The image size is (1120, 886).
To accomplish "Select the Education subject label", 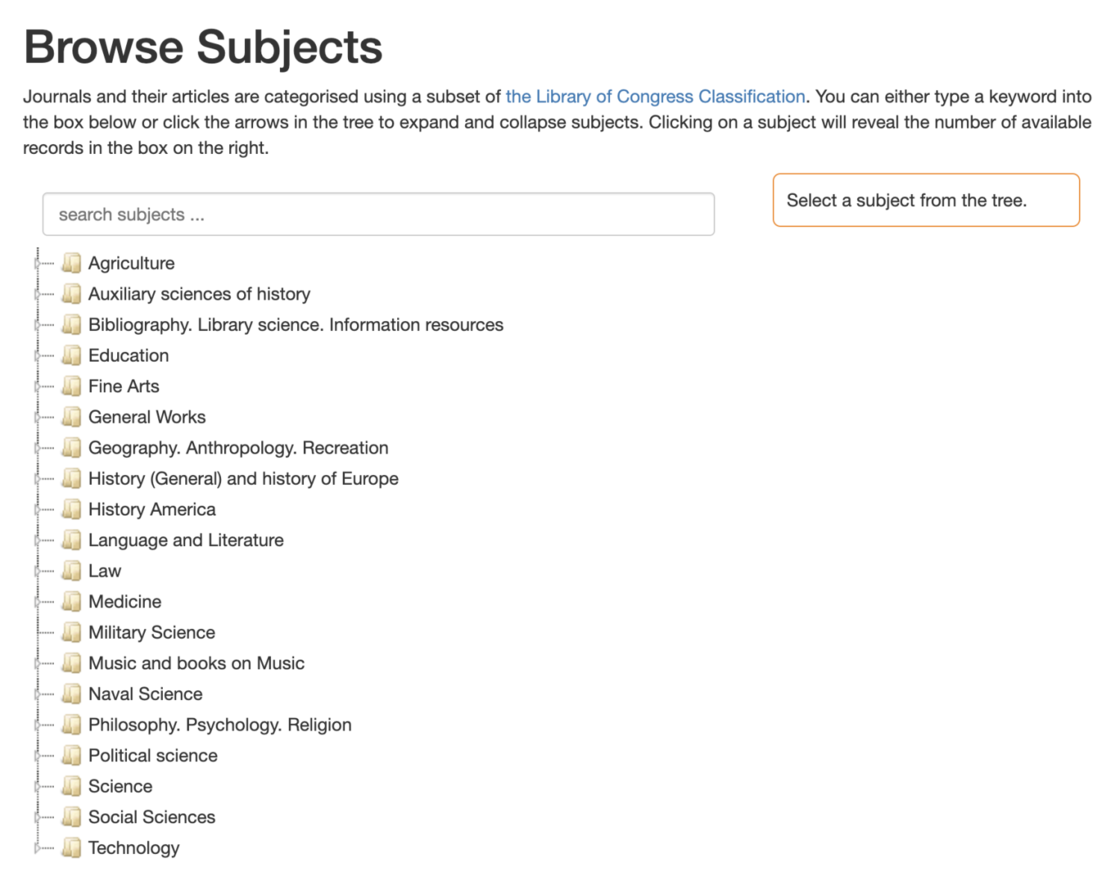I will [x=129, y=355].
